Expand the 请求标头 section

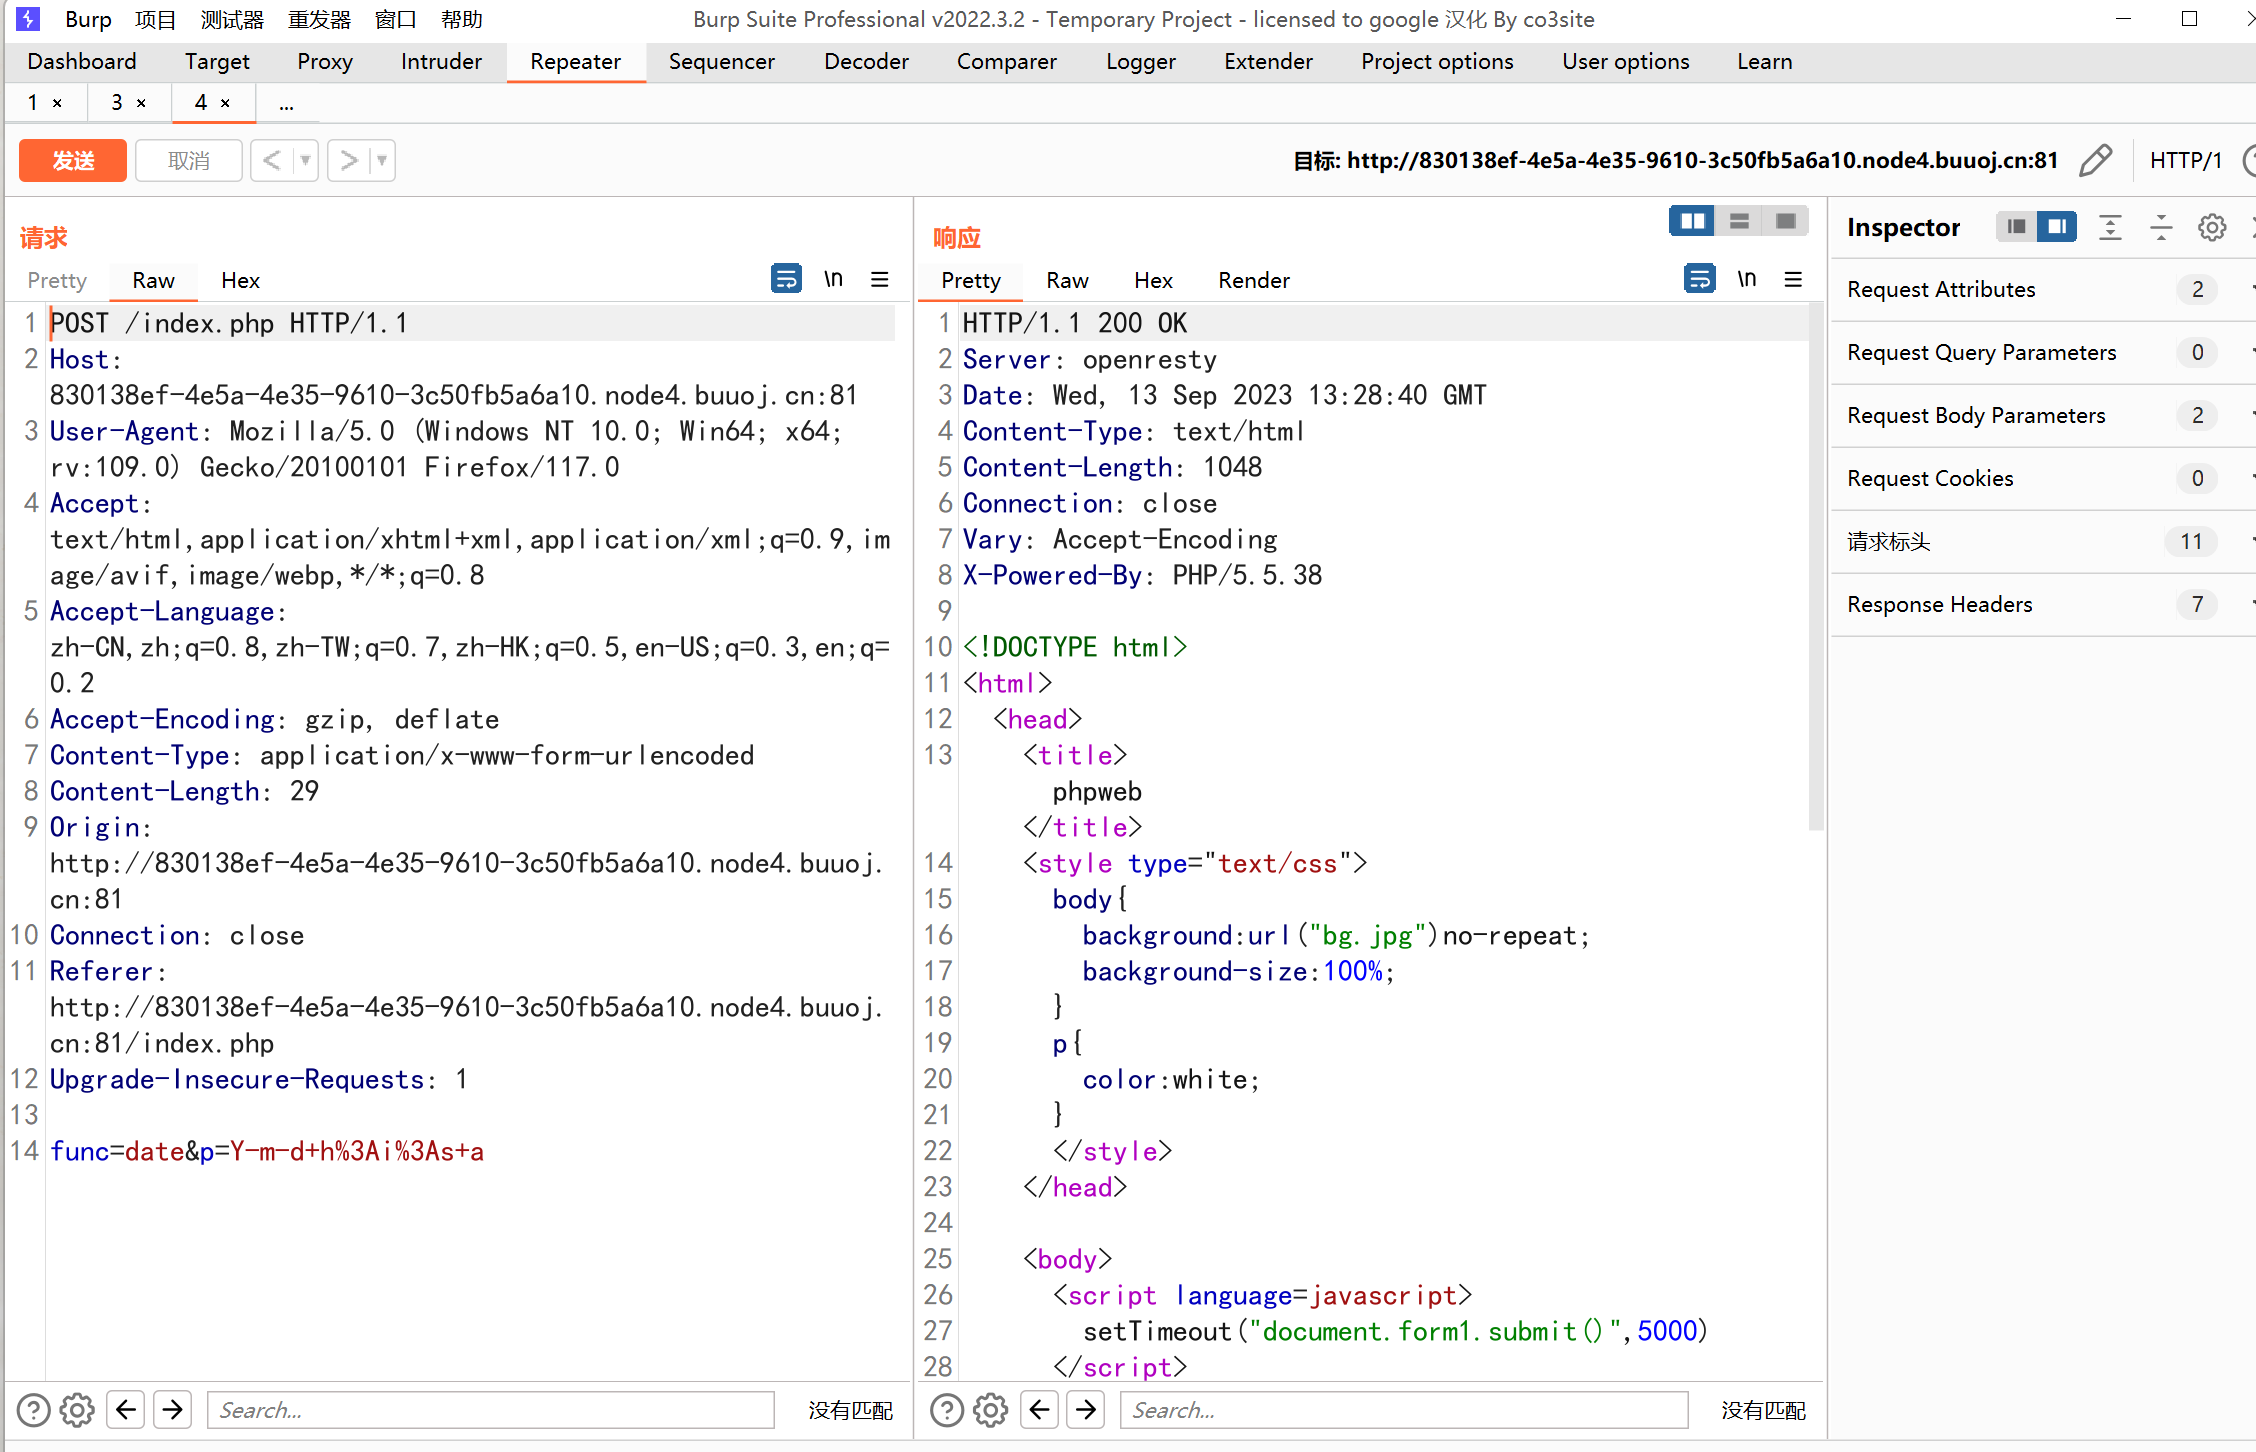(x=2044, y=541)
